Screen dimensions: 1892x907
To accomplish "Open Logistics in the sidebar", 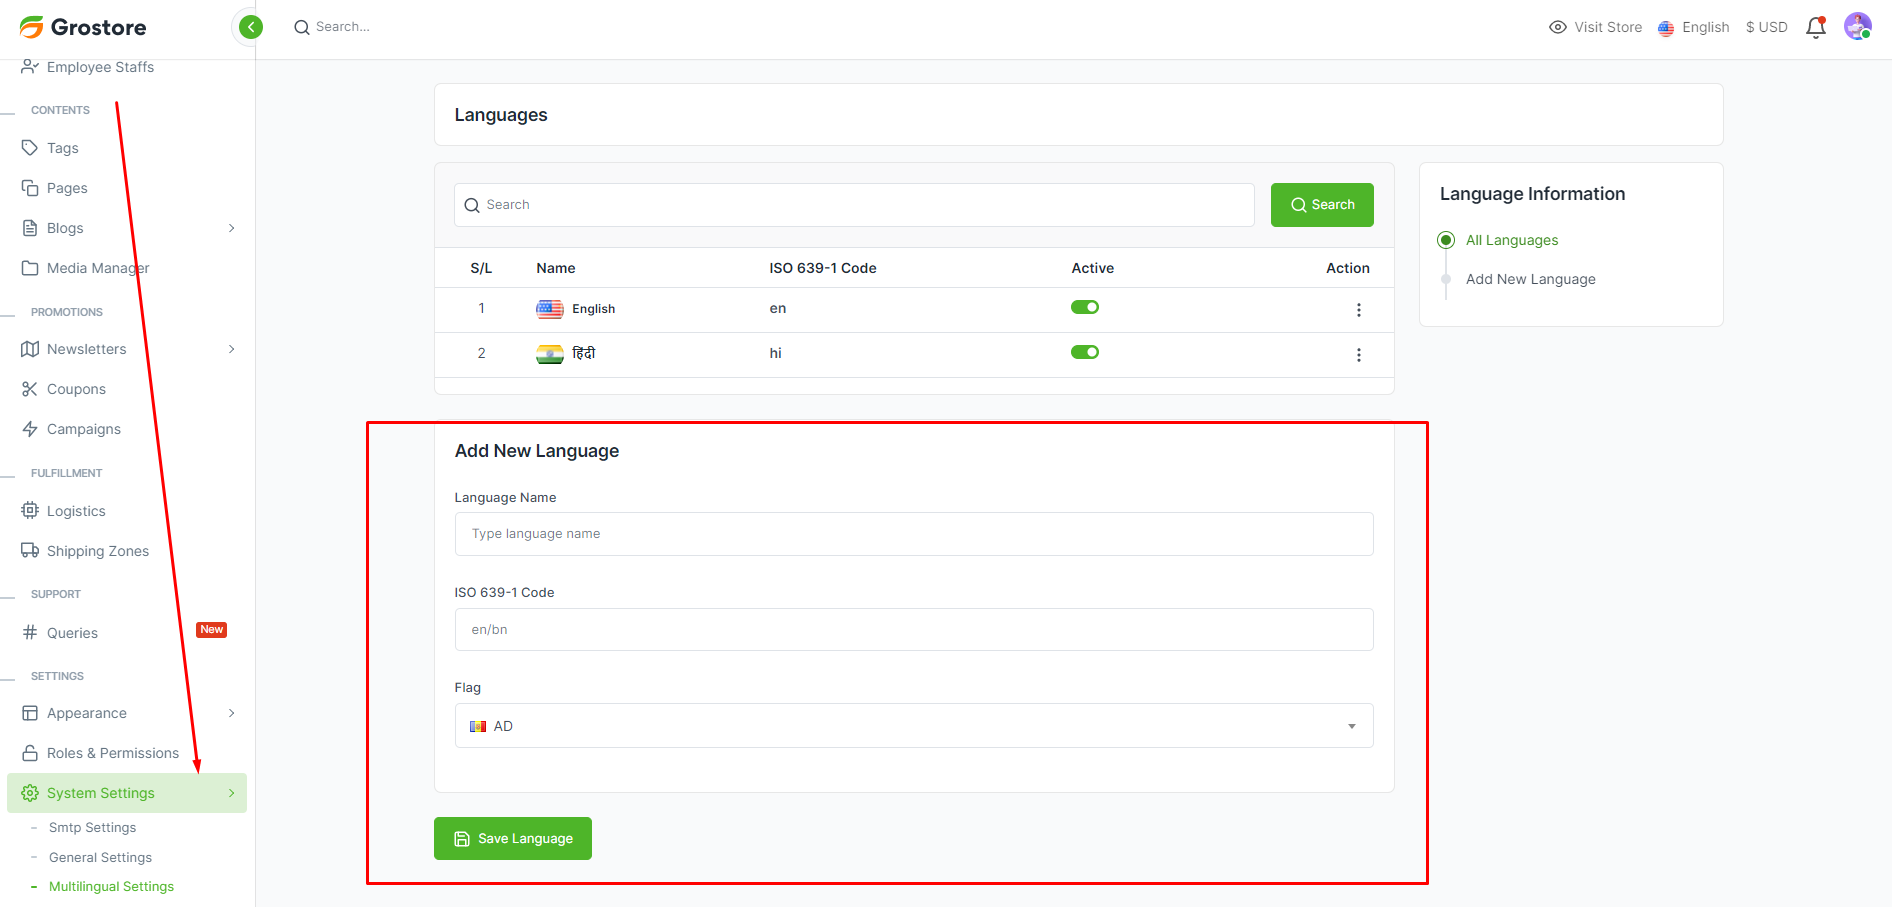I will point(76,511).
